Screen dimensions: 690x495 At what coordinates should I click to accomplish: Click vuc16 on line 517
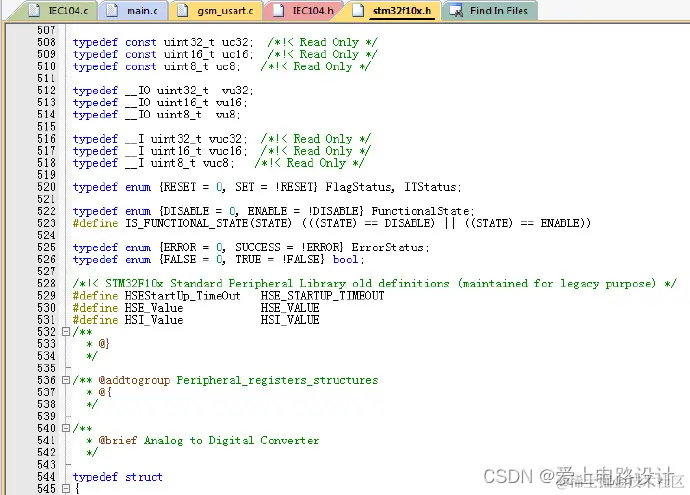[x=225, y=151]
